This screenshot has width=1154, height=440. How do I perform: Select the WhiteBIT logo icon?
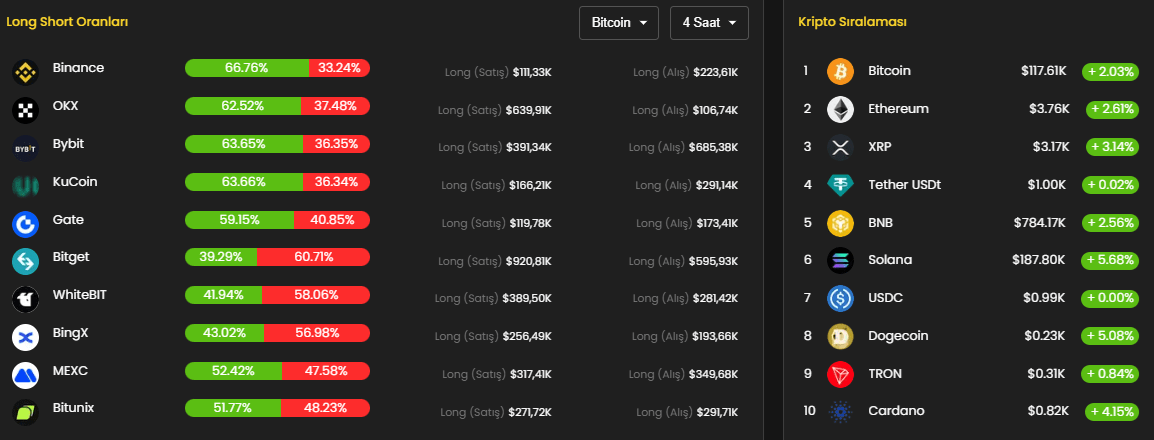click(x=25, y=299)
